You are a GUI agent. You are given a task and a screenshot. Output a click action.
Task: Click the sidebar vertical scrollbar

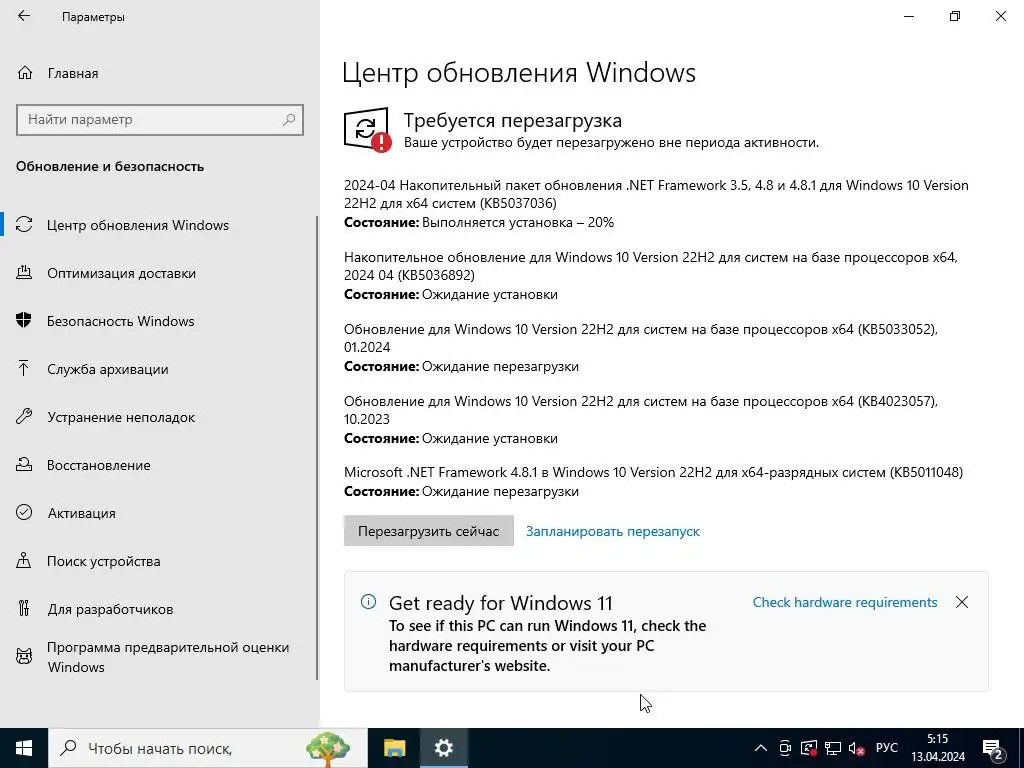[x=317, y=447]
